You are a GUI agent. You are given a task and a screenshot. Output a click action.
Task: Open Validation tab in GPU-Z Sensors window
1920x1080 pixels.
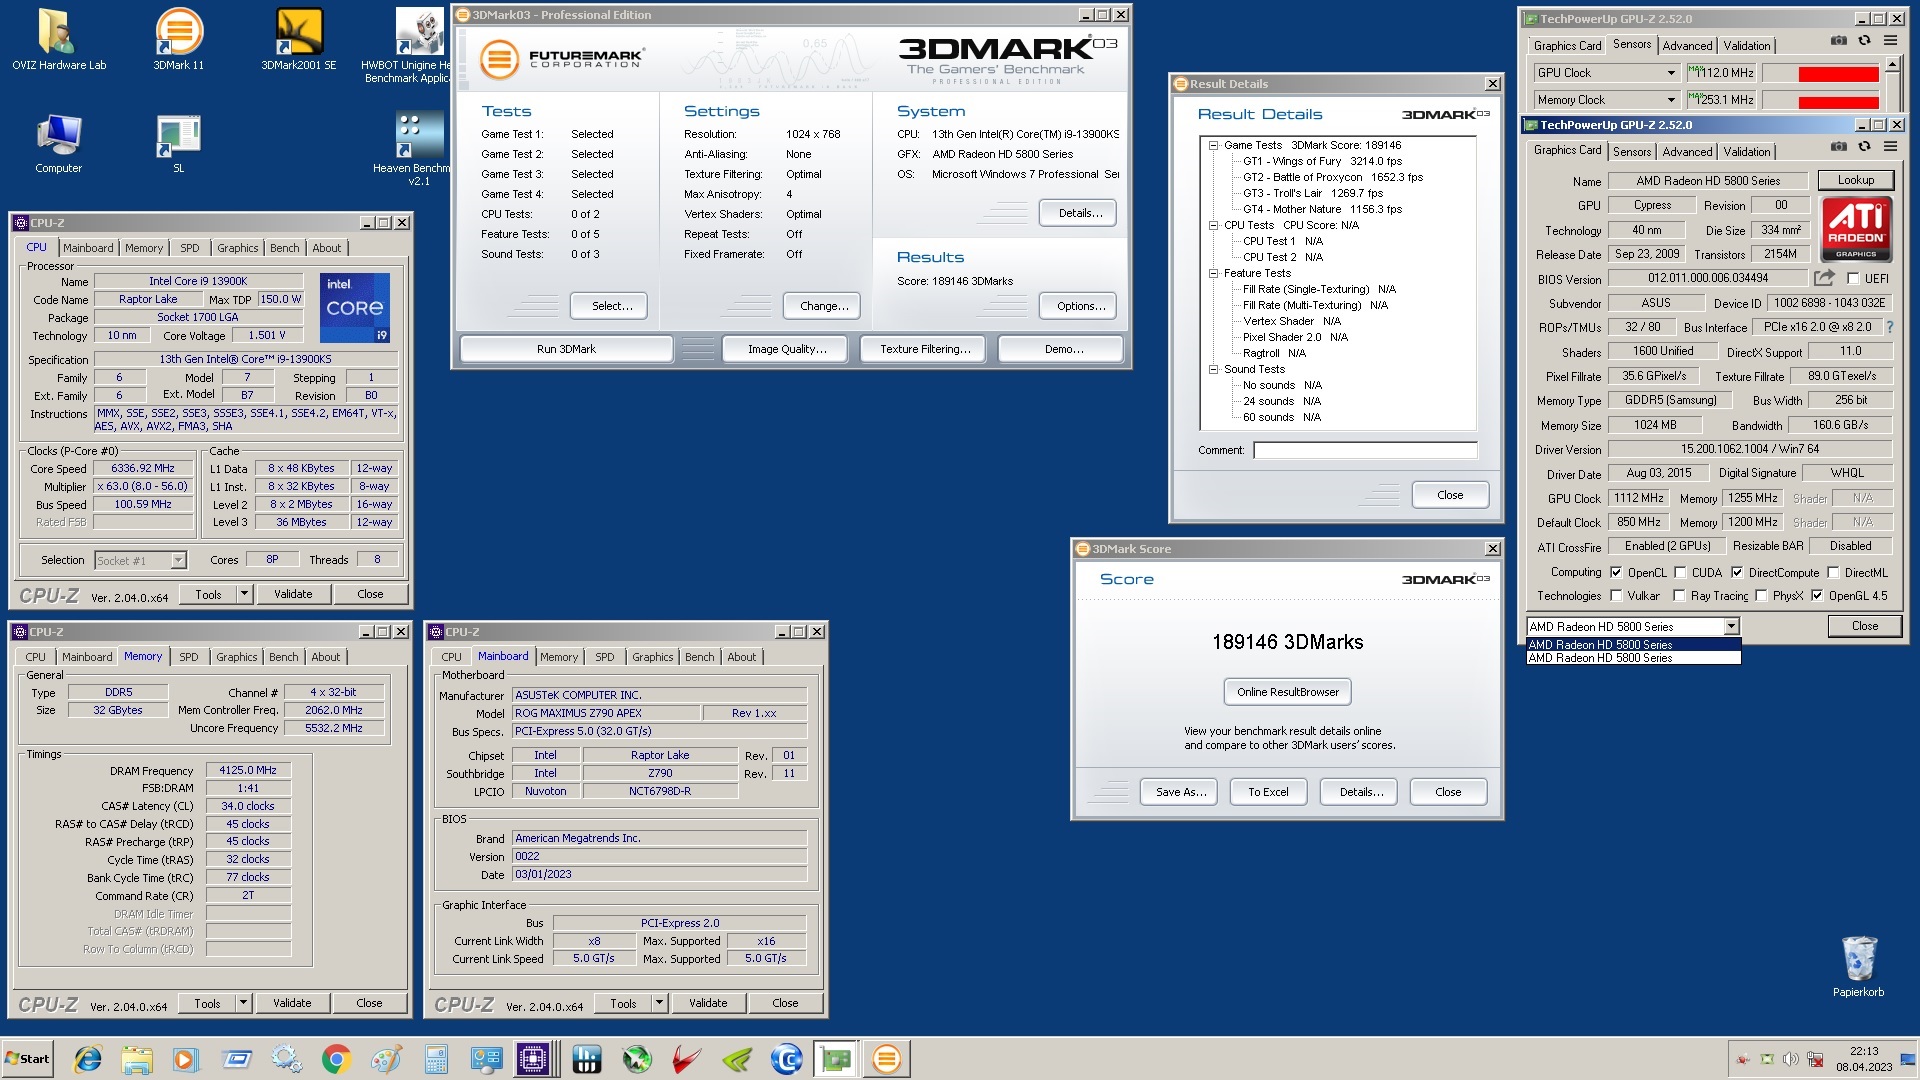(x=1747, y=46)
